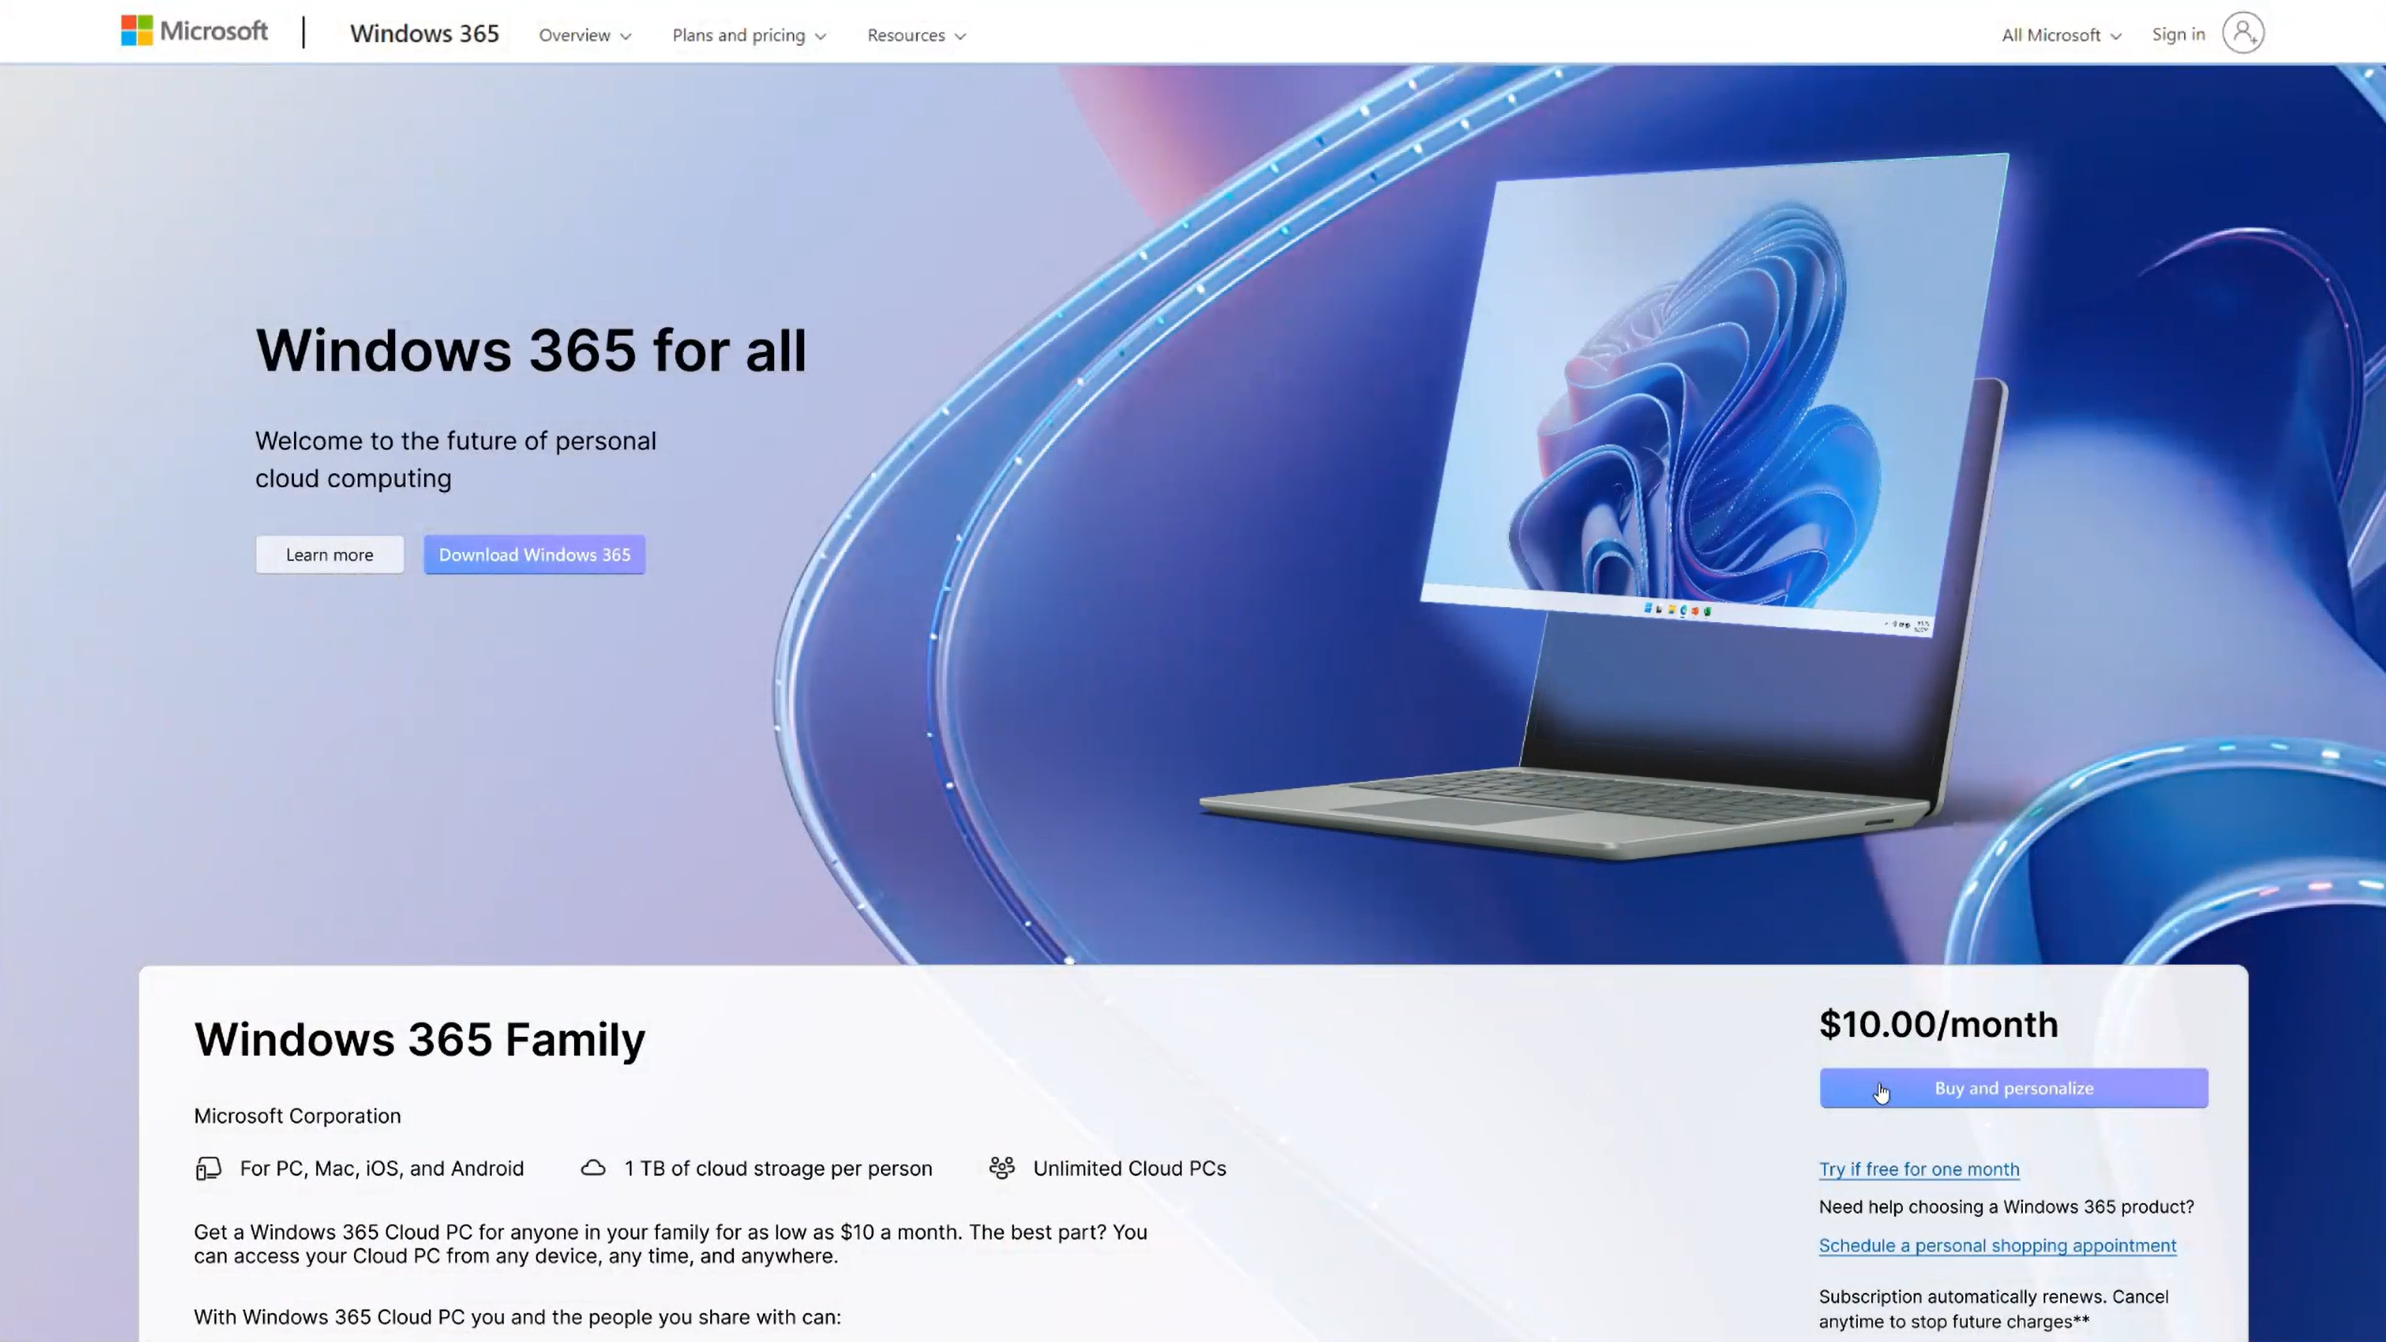The image size is (2386, 1342).
Task: Expand the Plans and pricing dropdown
Action: point(749,33)
